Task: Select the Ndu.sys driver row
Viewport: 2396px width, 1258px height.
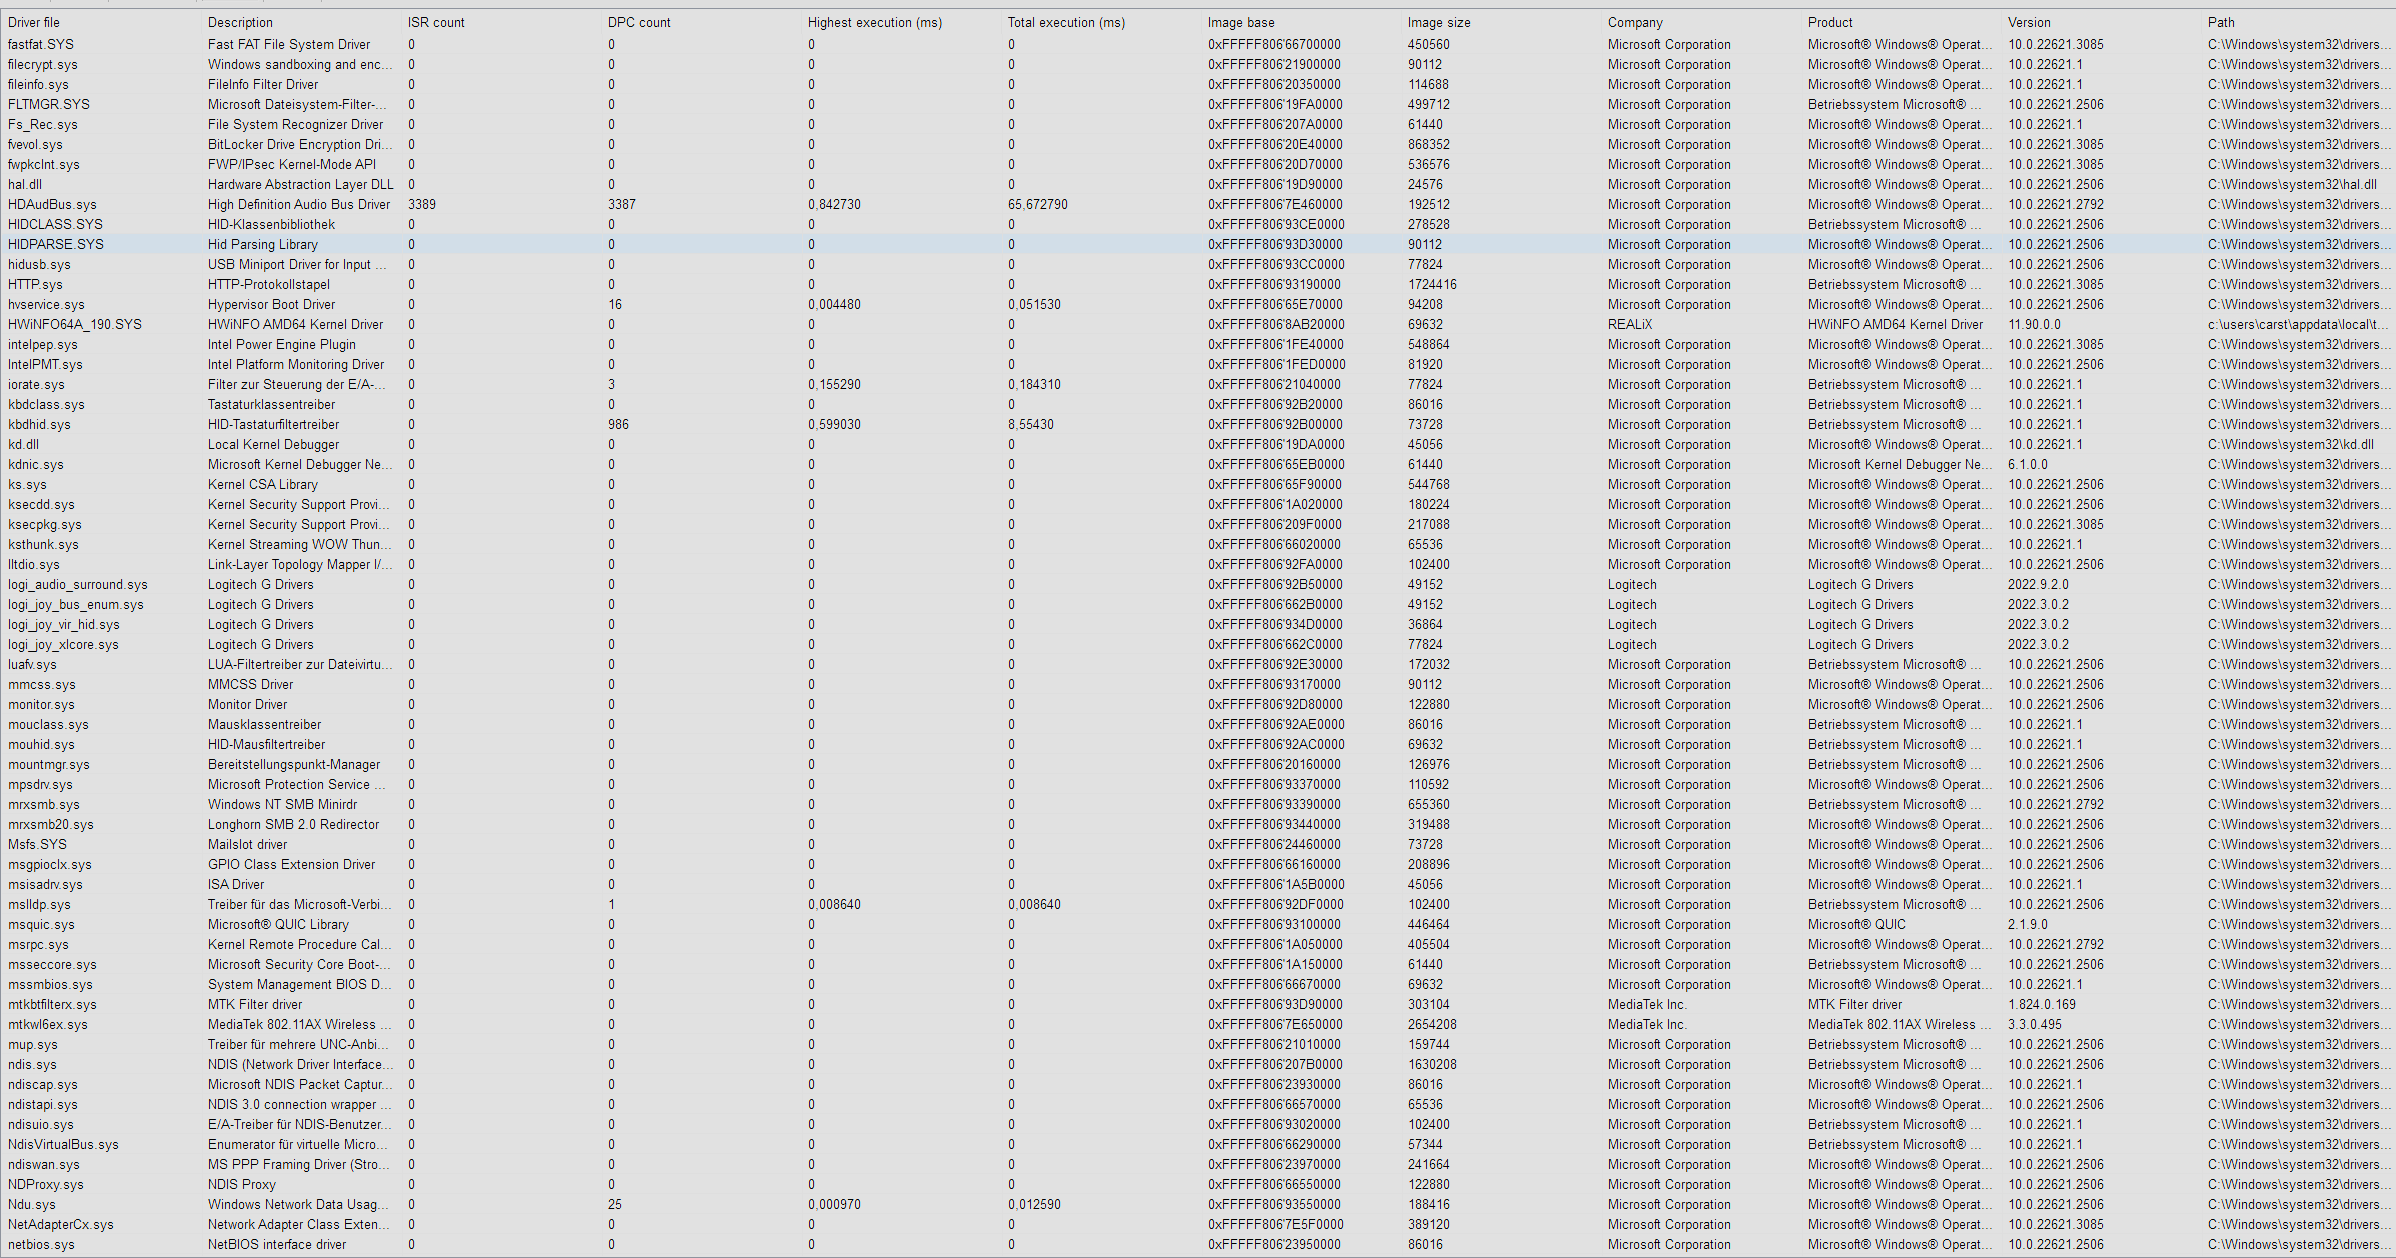Action: [32, 1204]
